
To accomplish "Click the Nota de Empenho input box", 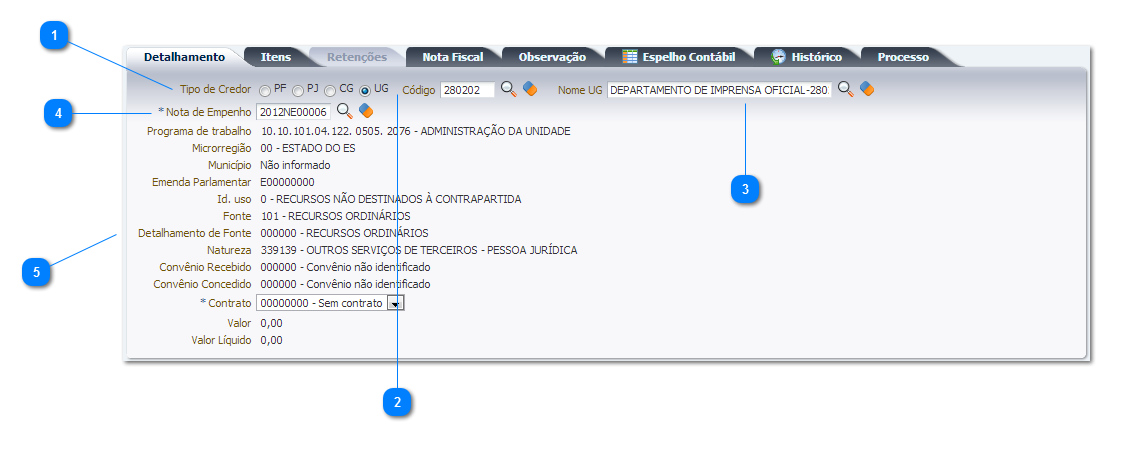I will coord(293,112).
